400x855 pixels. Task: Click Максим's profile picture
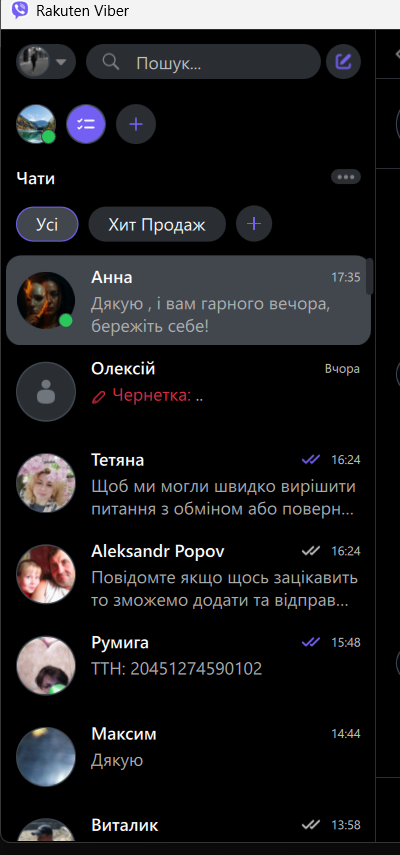pos(46,756)
